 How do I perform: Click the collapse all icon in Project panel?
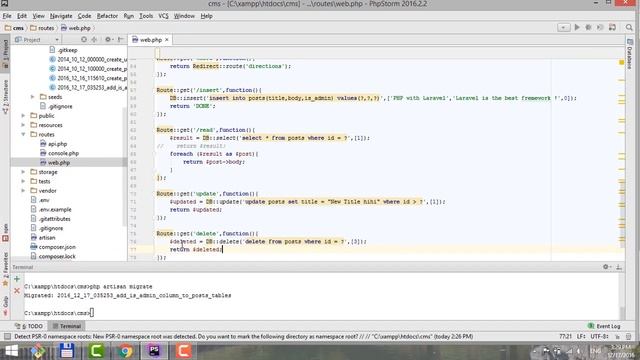[94, 40]
